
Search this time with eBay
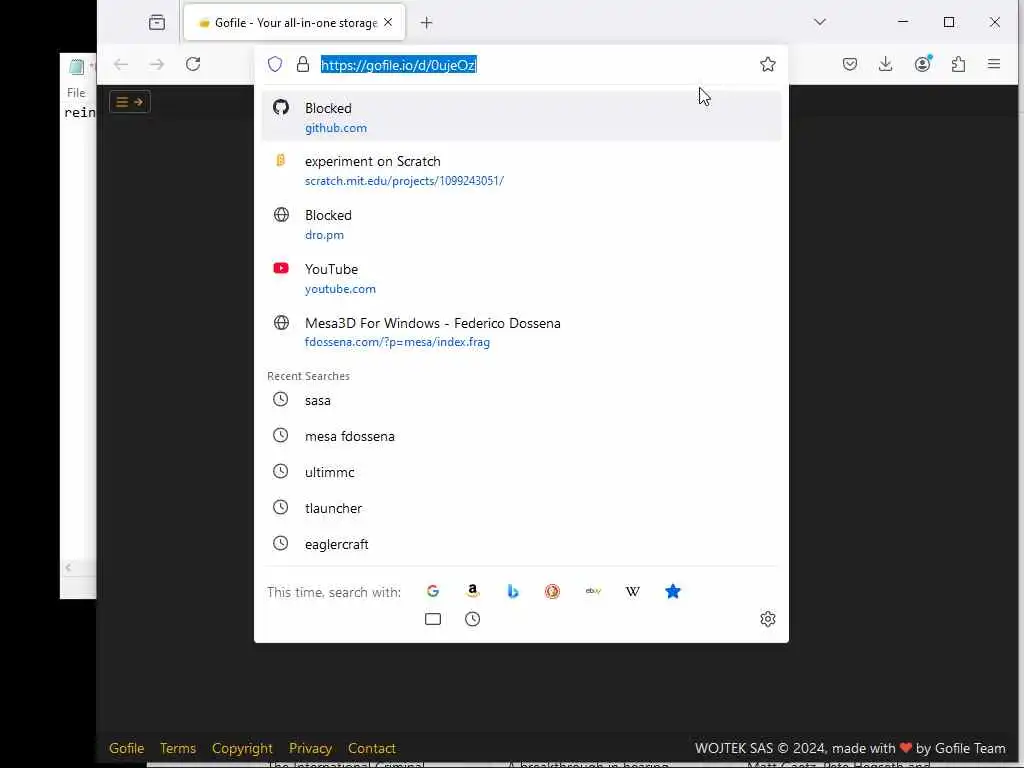593,591
